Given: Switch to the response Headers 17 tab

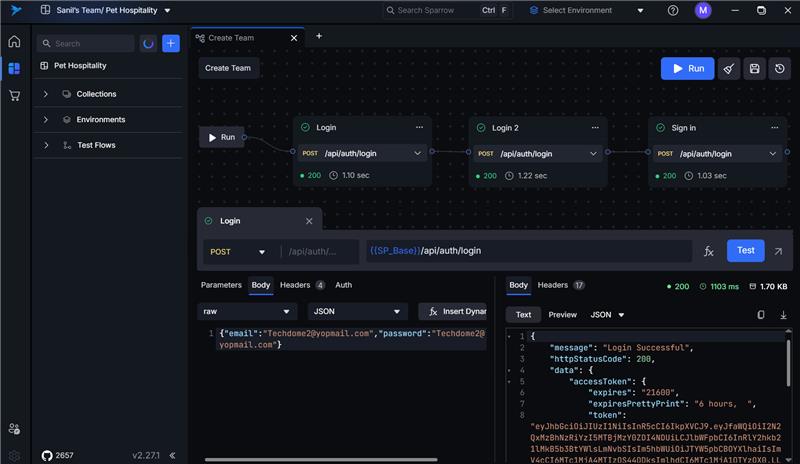Looking at the screenshot, I should 561,285.
